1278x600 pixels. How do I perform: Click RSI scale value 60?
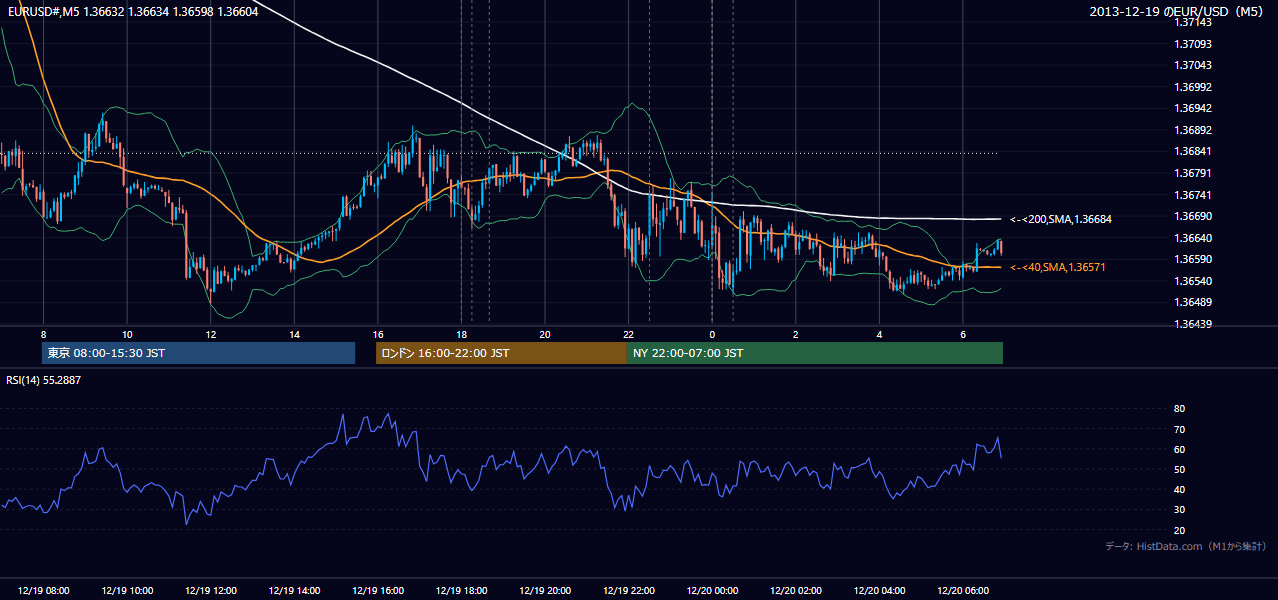pyautogui.click(x=1179, y=449)
